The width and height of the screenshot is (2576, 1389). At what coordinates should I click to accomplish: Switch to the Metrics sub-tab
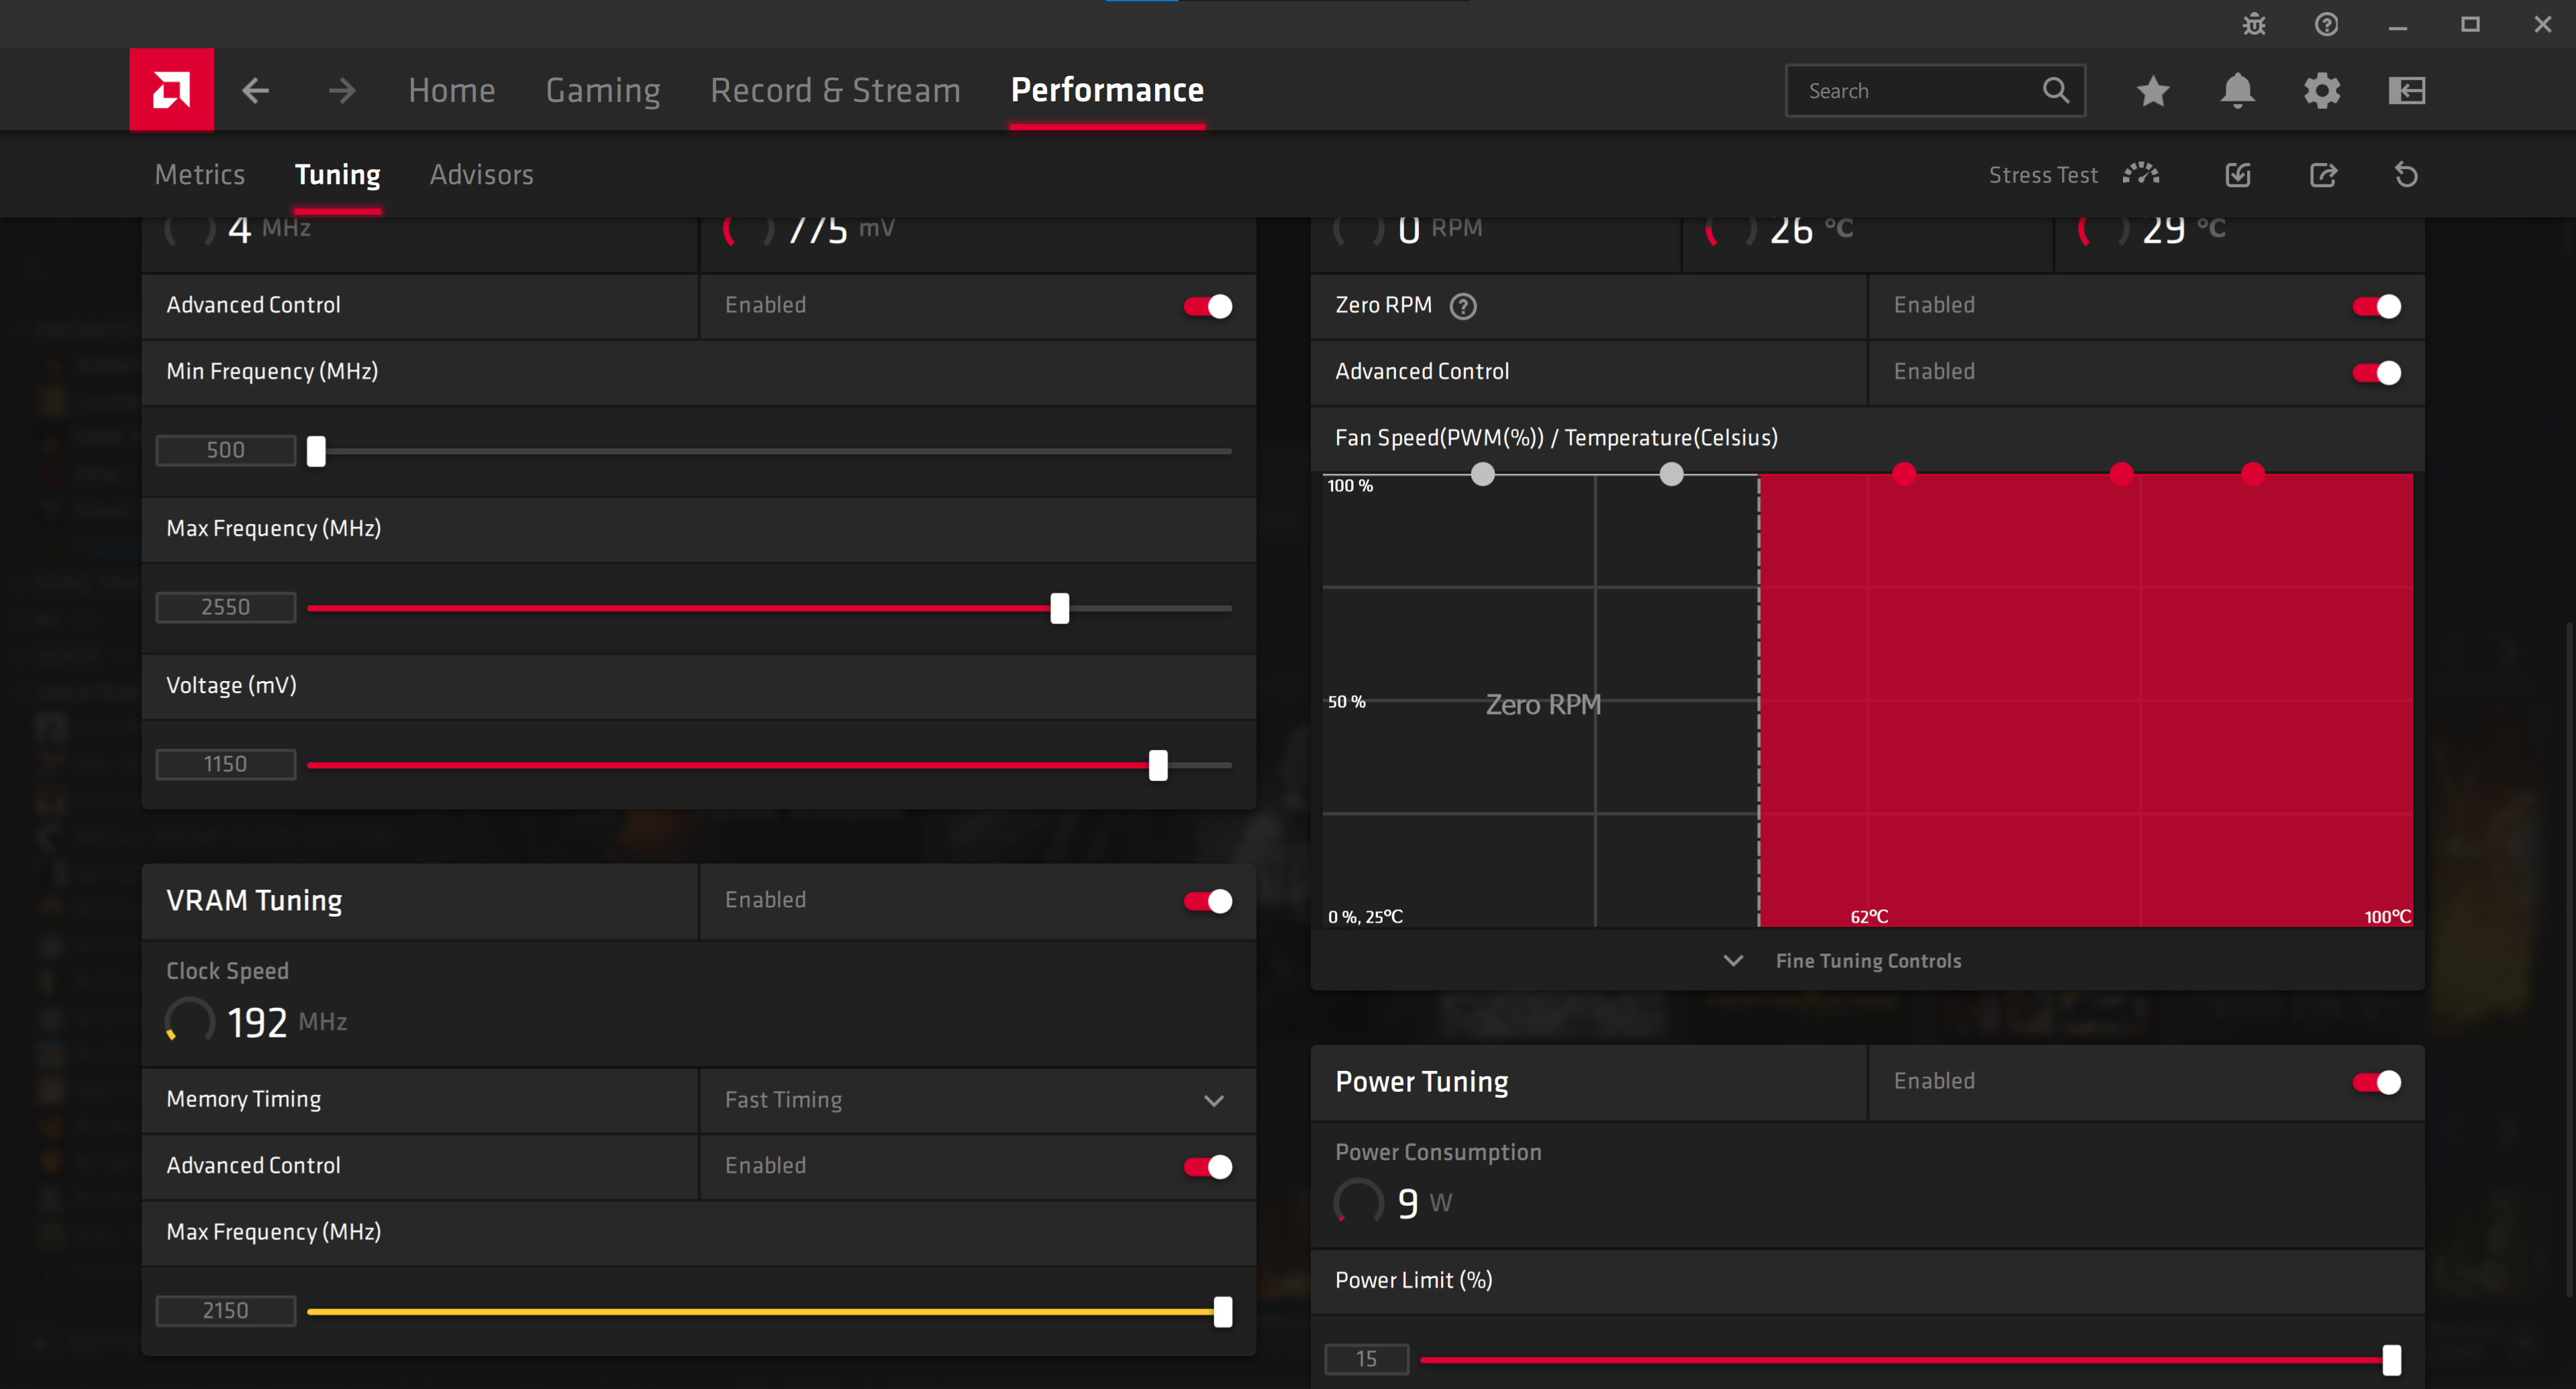(200, 175)
